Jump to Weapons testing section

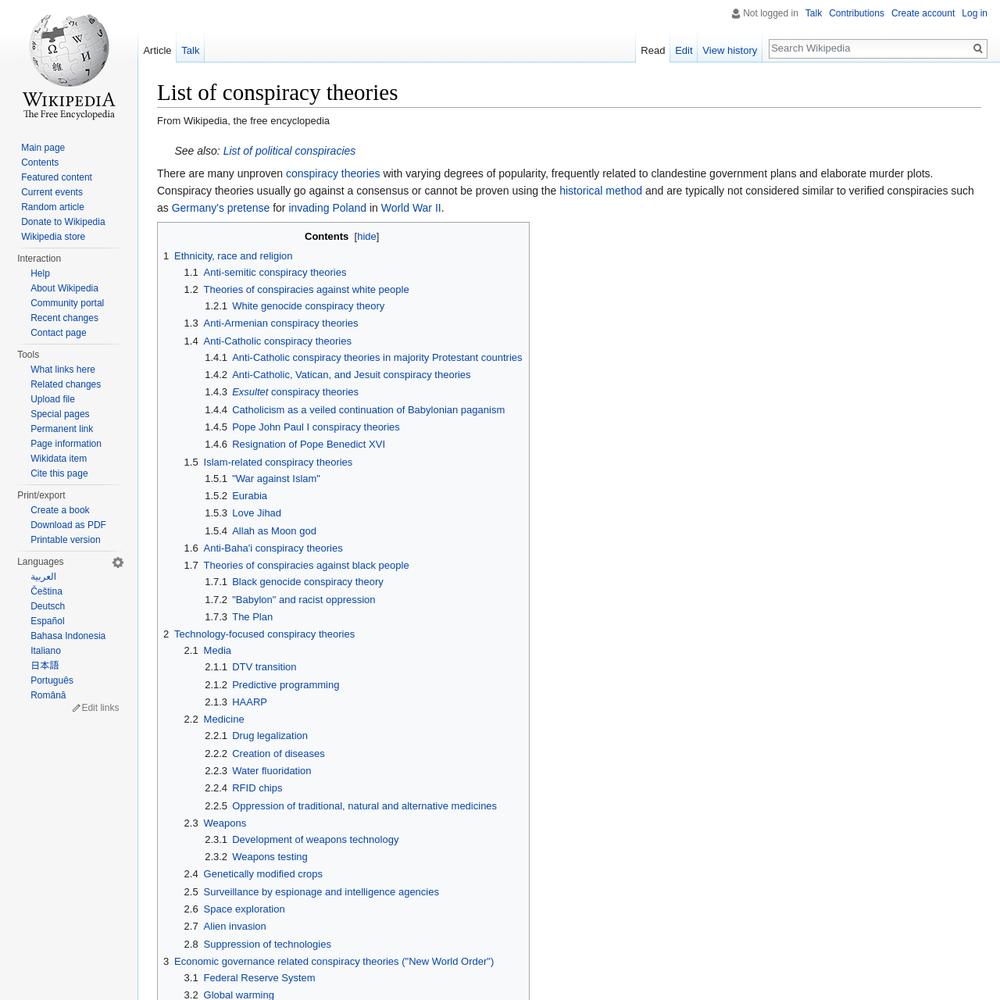click(x=270, y=857)
